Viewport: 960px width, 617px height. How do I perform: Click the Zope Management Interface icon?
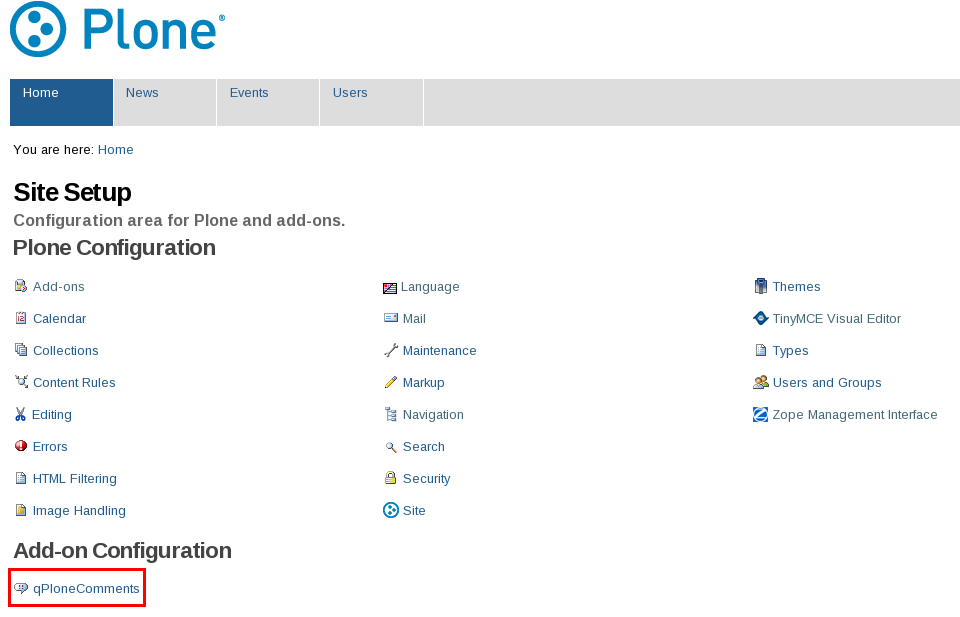(x=761, y=415)
